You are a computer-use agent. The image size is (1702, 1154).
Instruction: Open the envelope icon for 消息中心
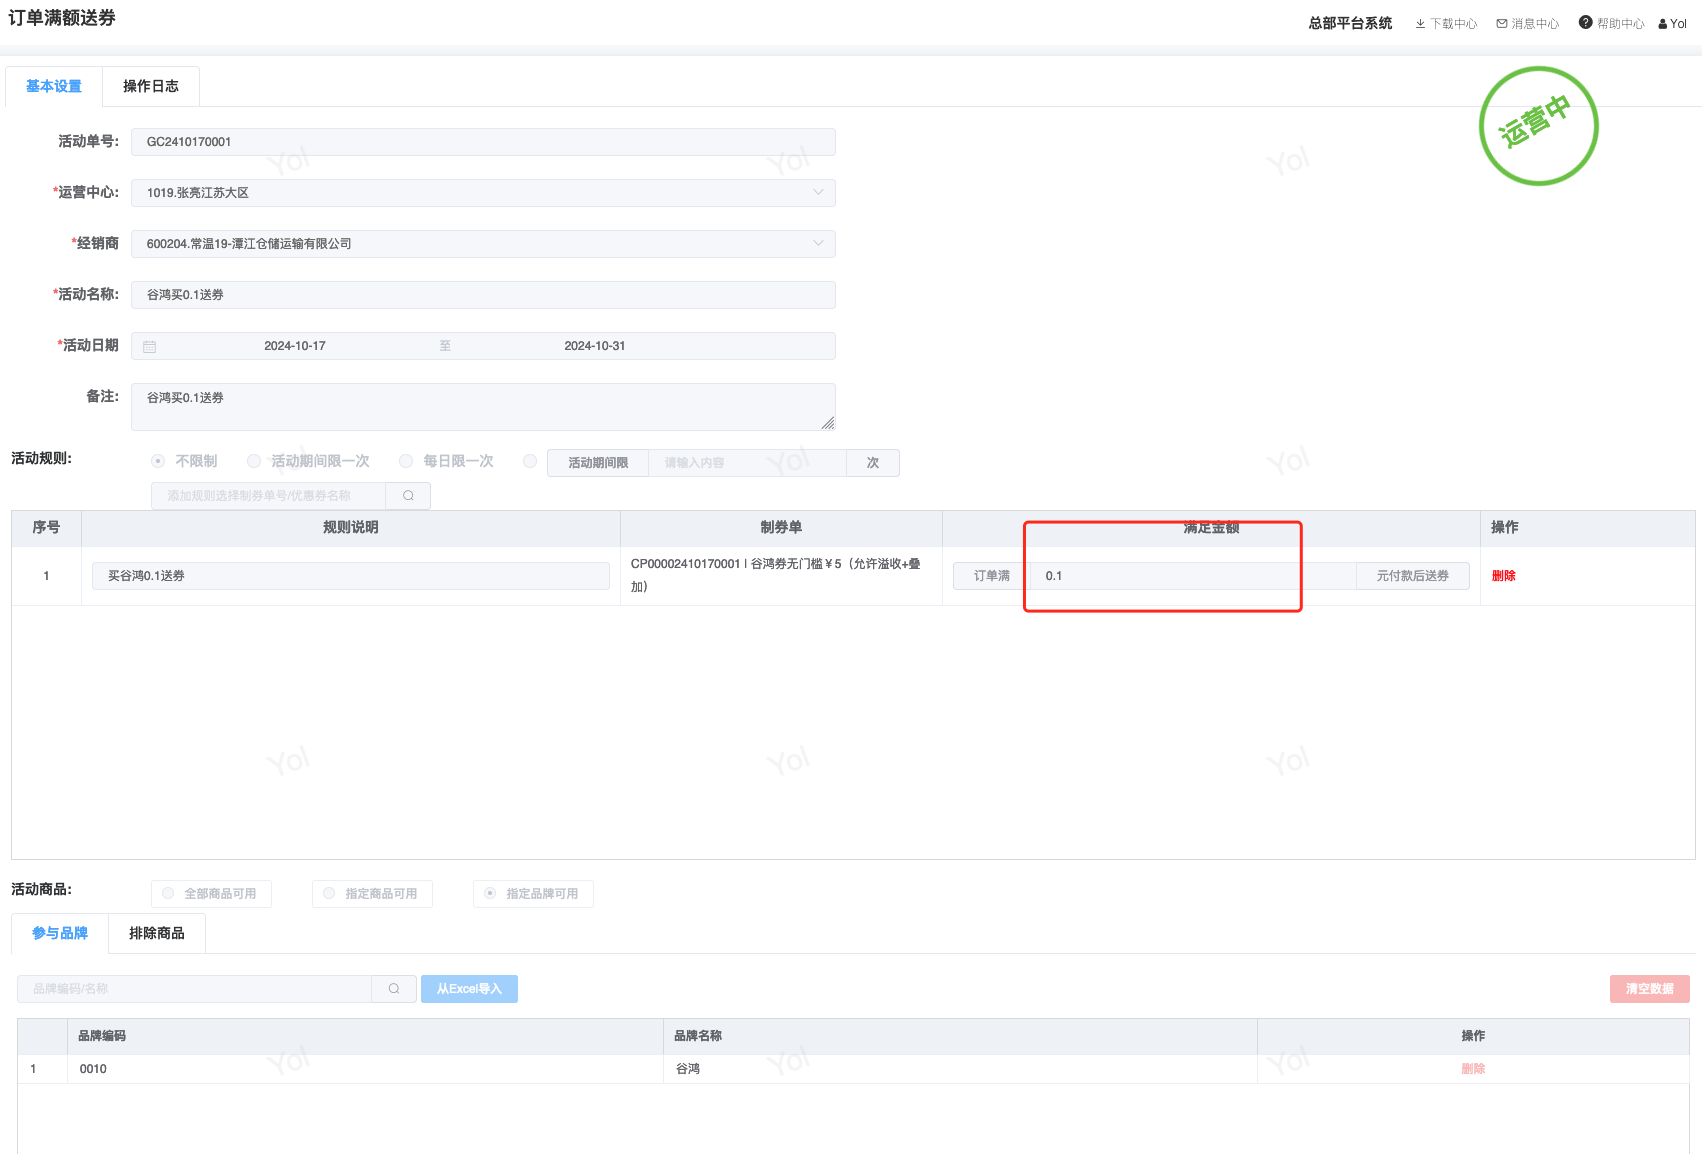(x=1502, y=24)
